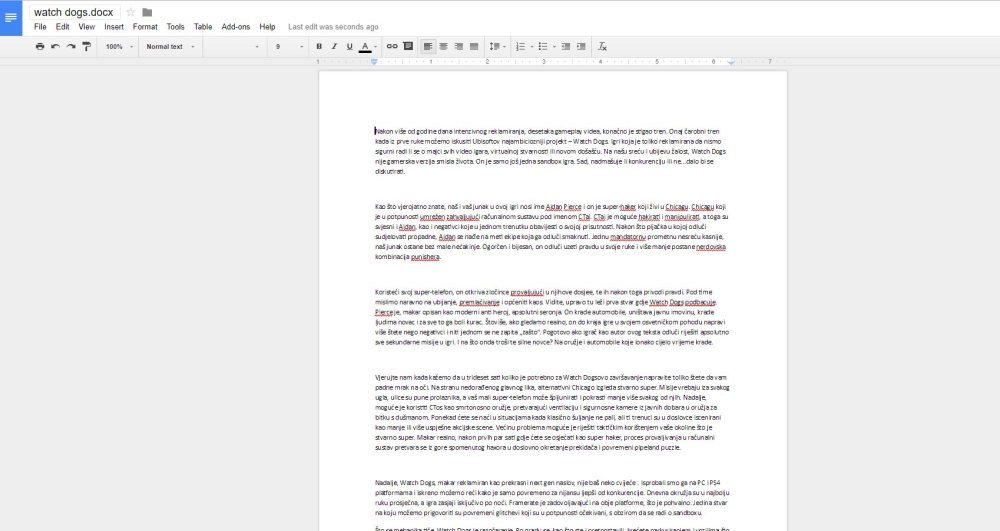Open the Google Docs home icon
The width and height of the screenshot is (1000, 531).
click(11, 18)
